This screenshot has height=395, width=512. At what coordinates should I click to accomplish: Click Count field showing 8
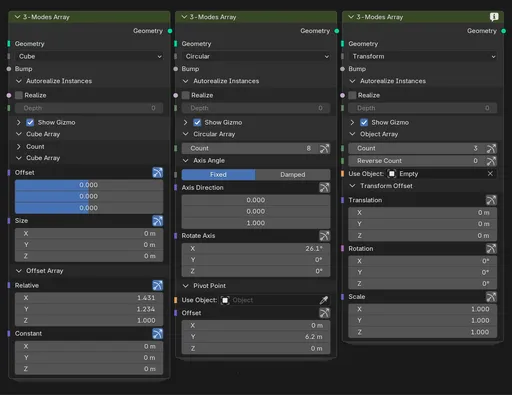tap(250, 148)
